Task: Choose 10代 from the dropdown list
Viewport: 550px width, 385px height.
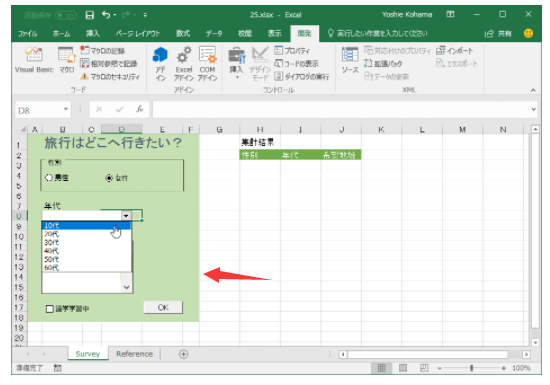Action: 86,225
